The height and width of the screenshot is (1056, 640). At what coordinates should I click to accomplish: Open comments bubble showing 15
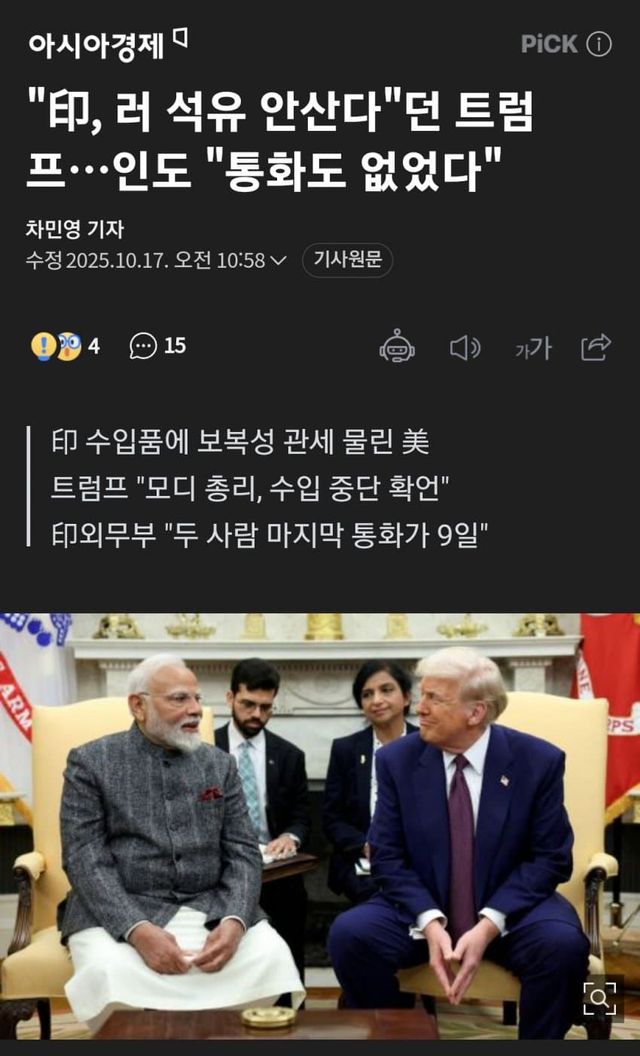[x=158, y=346]
